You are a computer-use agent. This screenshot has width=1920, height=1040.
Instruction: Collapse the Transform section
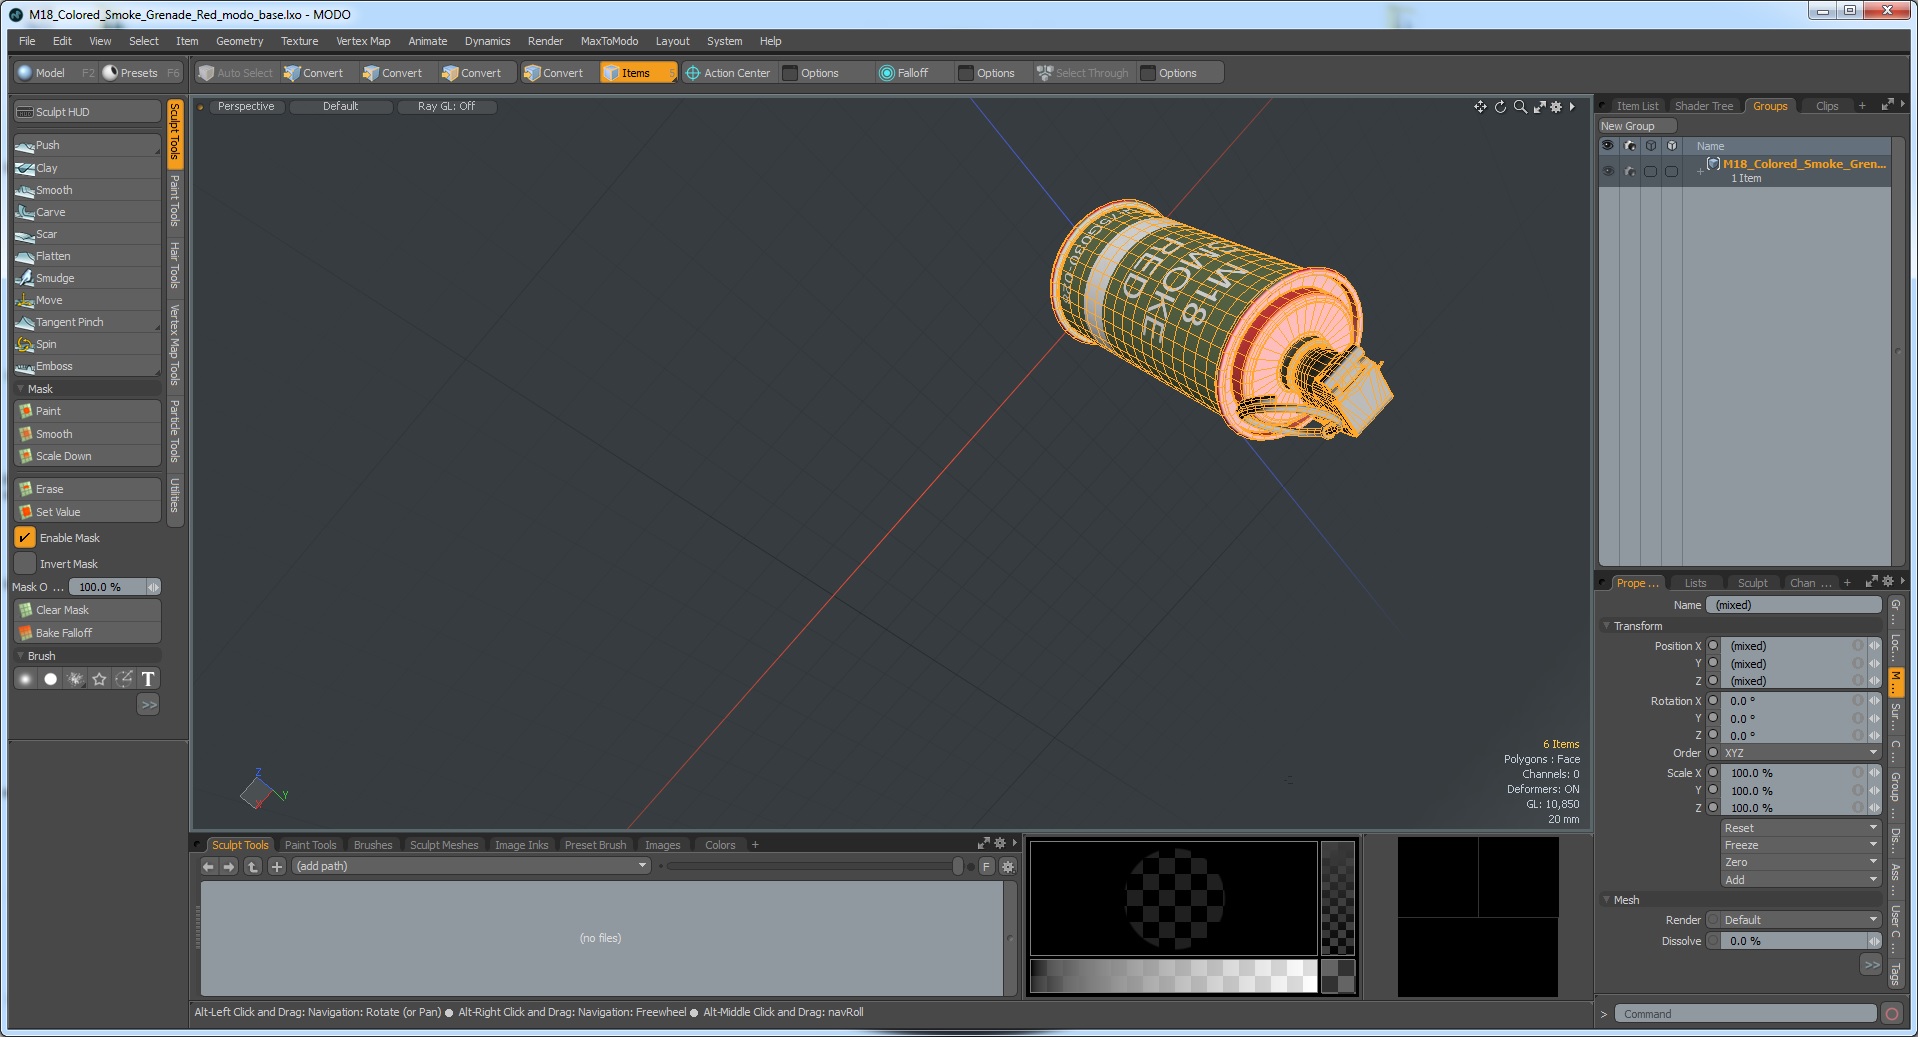(1607, 627)
